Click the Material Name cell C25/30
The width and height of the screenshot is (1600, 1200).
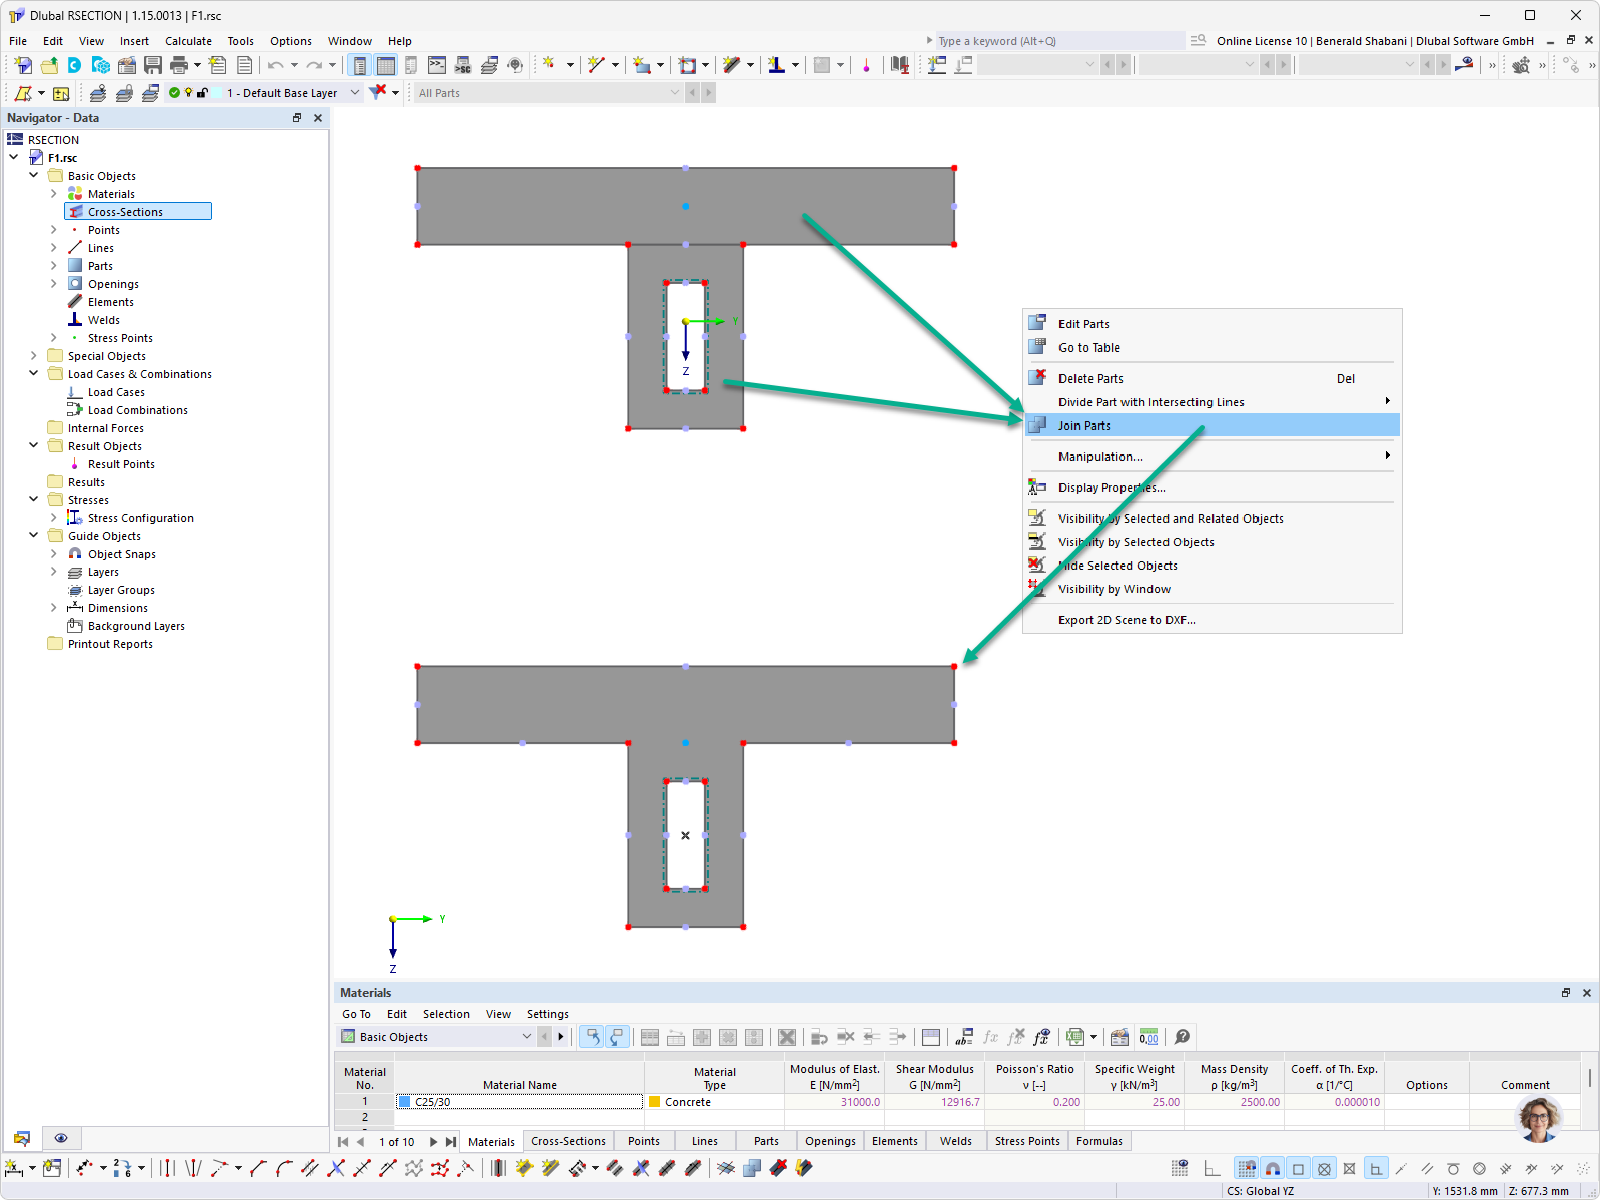click(x=520, y=1102)
